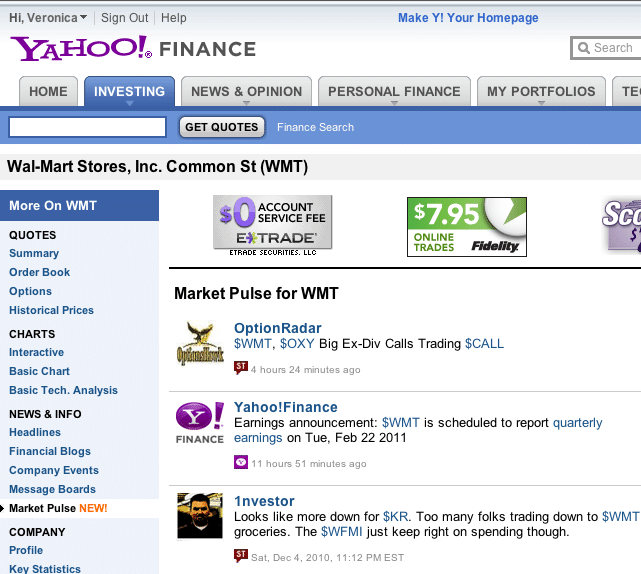Expand the Investing tab dropdown menu
This screenshot has height=574, width=641.
click(x=129, y=103)
